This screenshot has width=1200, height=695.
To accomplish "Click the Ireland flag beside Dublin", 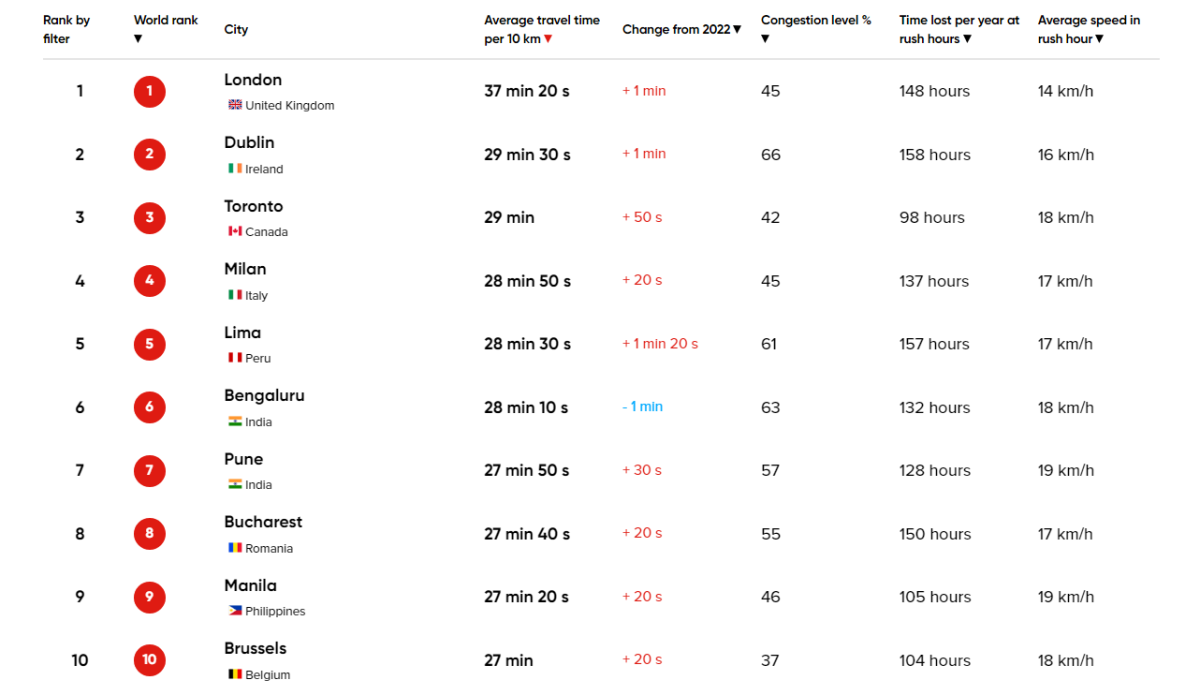I will [235, 169].
